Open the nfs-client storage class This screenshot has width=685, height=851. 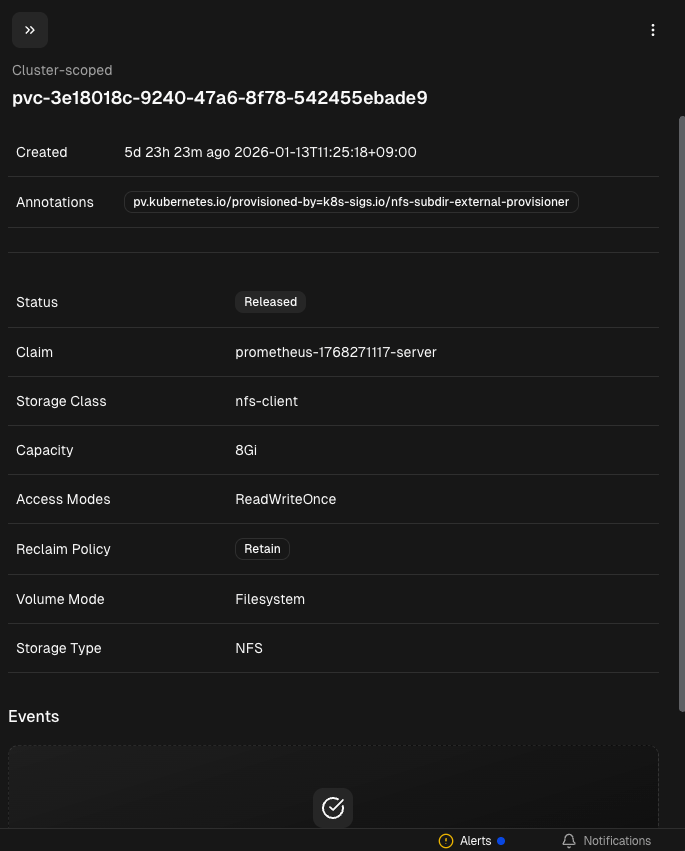[x=266, y=401]
